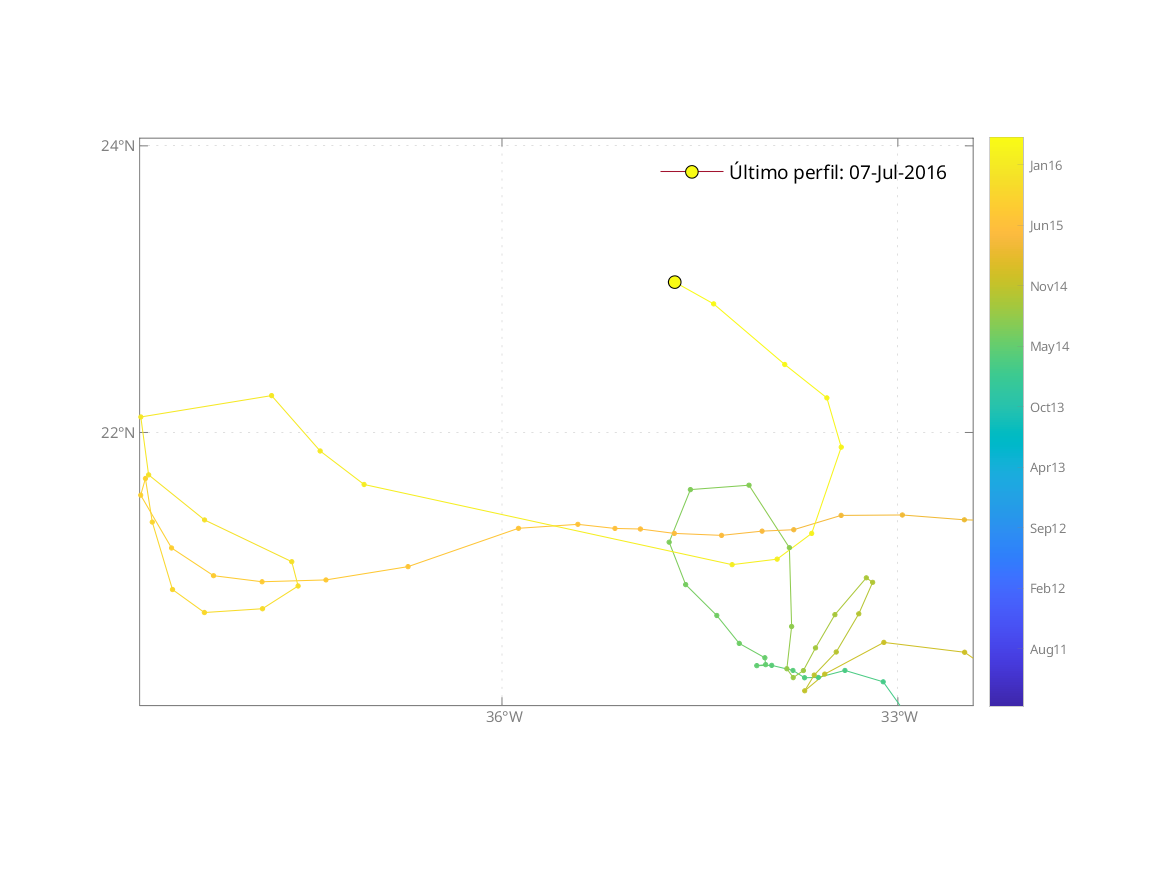
Task: Select the Feb12 colorbar tick label
Action: (1048, 589)
